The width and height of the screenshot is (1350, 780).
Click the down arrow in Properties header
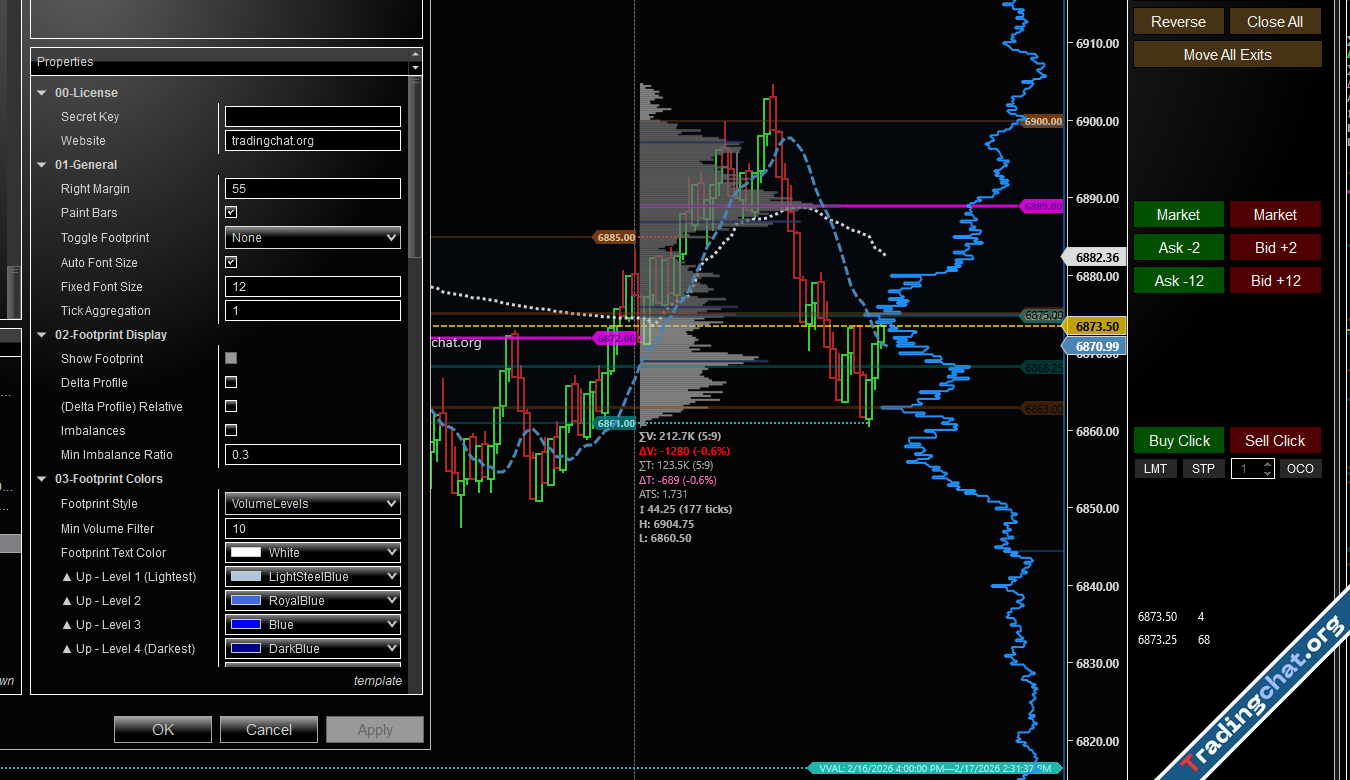point(416,68)
